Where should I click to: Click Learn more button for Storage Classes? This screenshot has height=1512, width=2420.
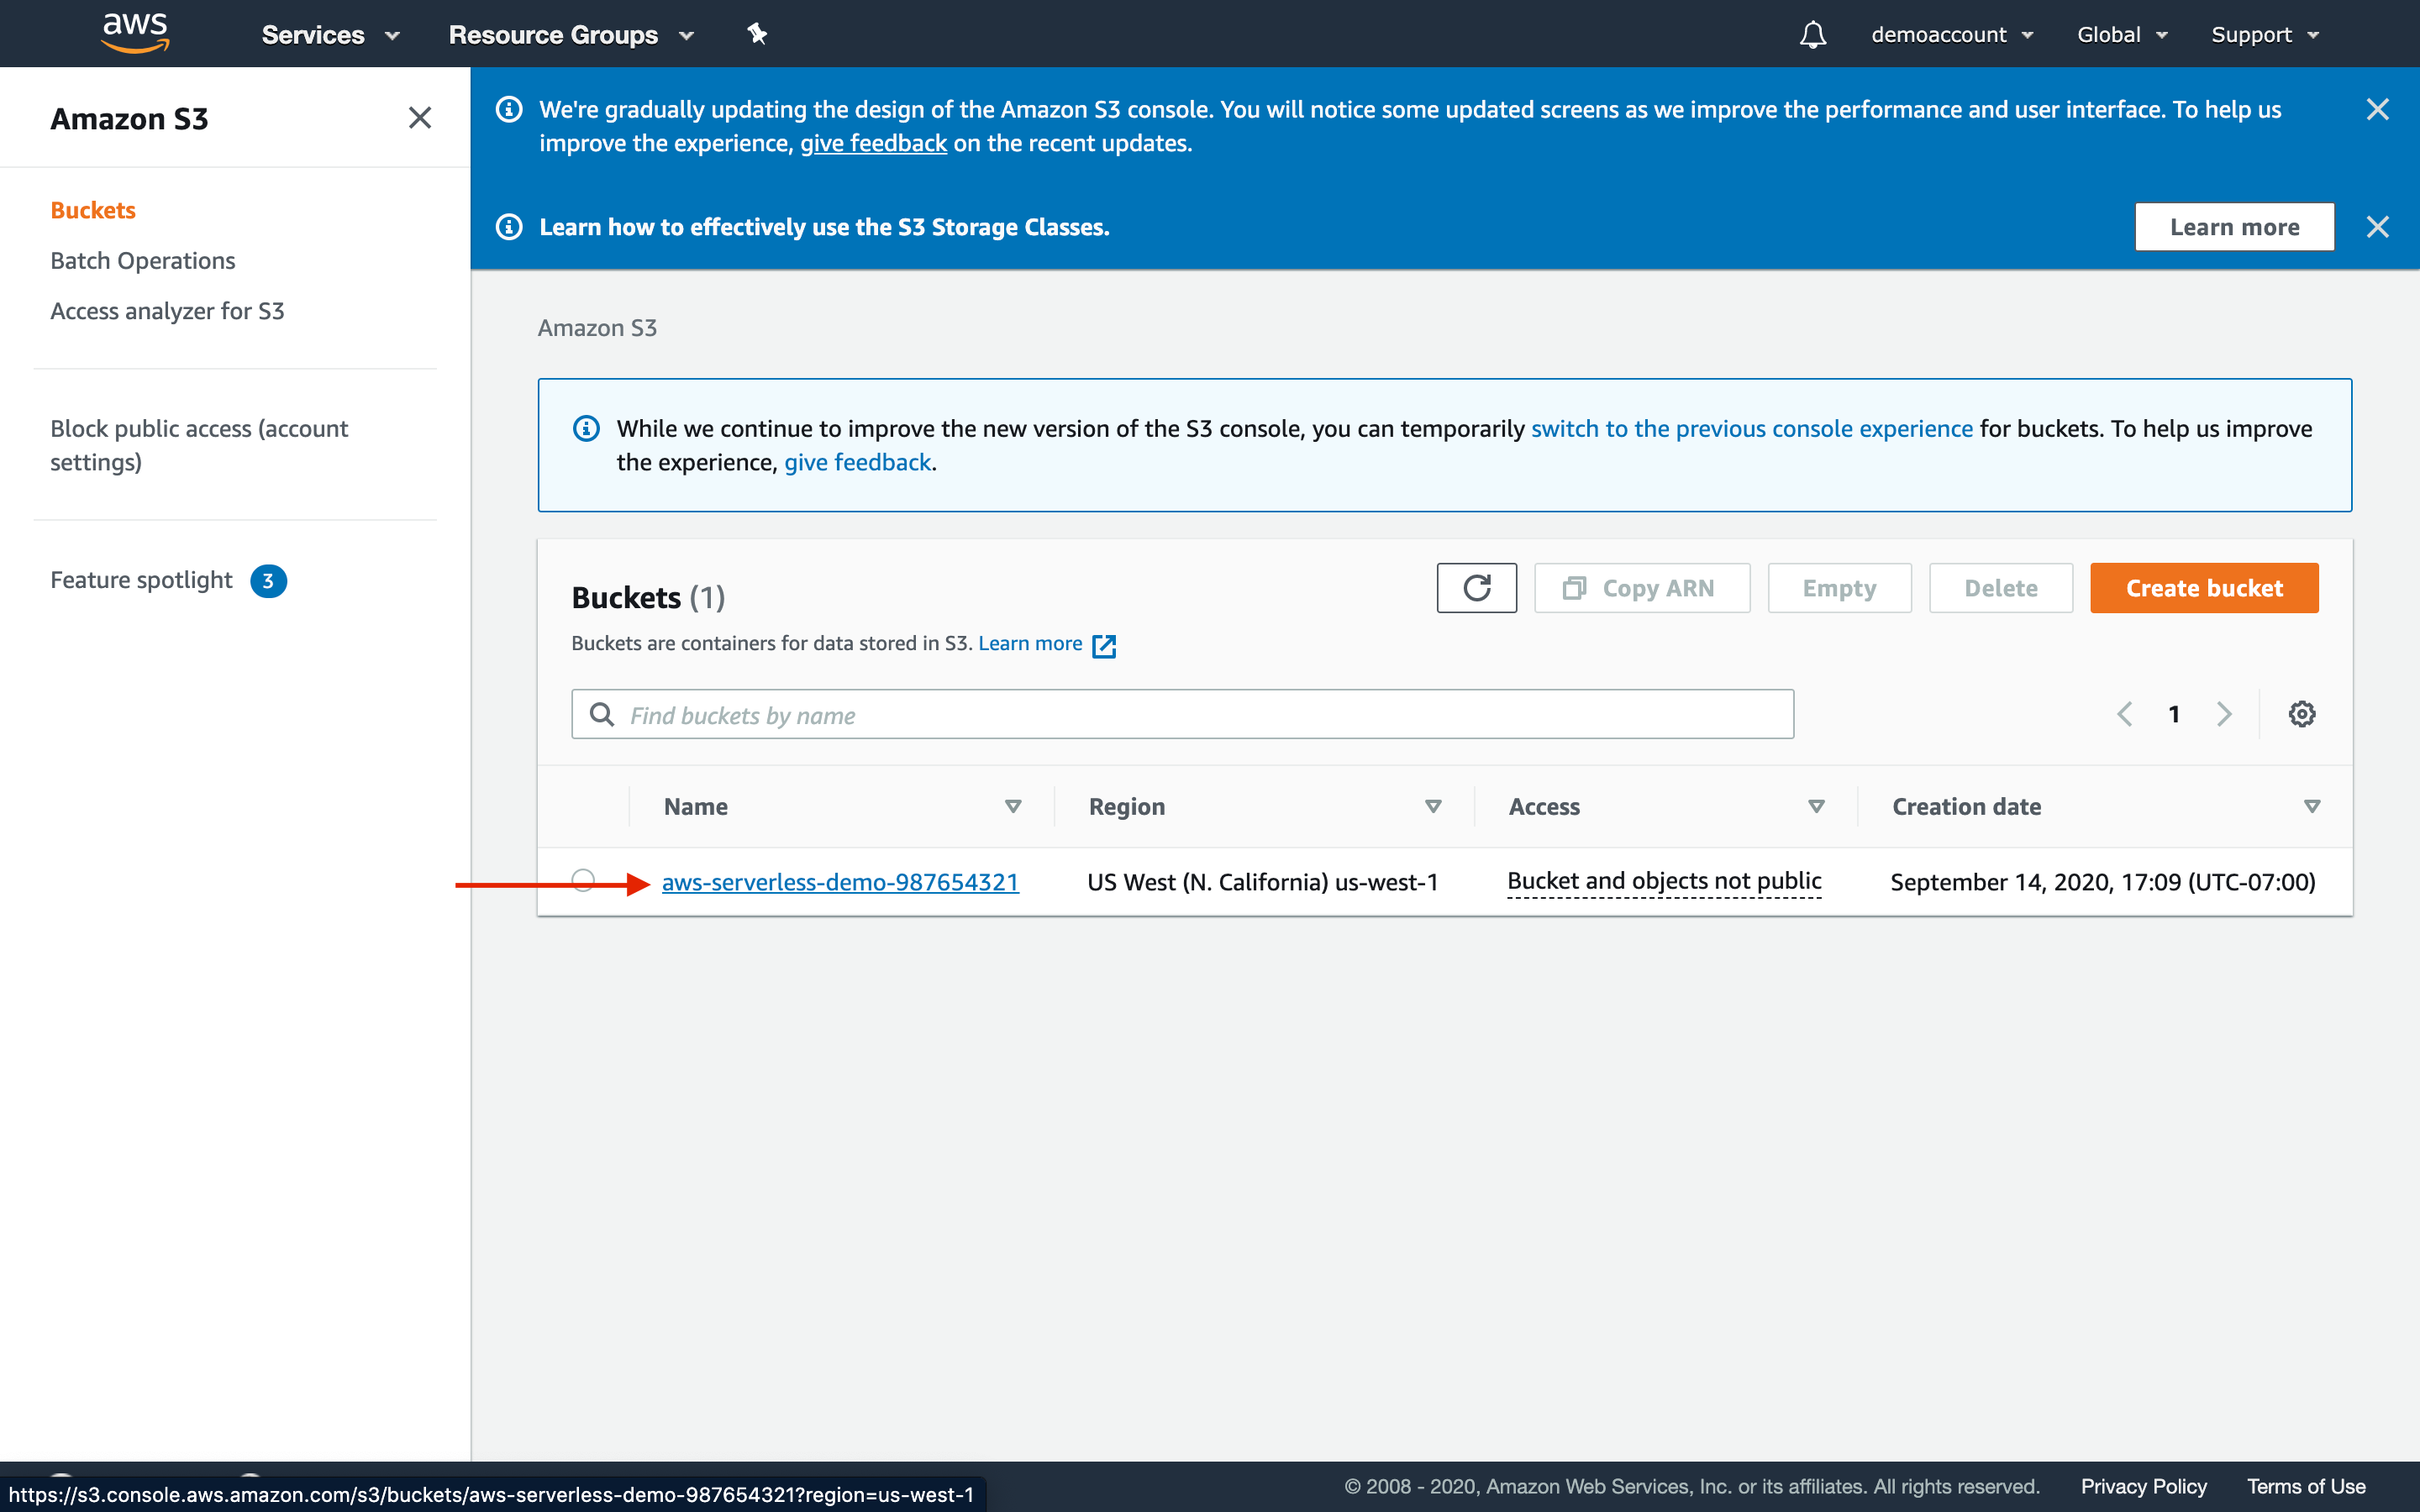[x=2234, y=227]
